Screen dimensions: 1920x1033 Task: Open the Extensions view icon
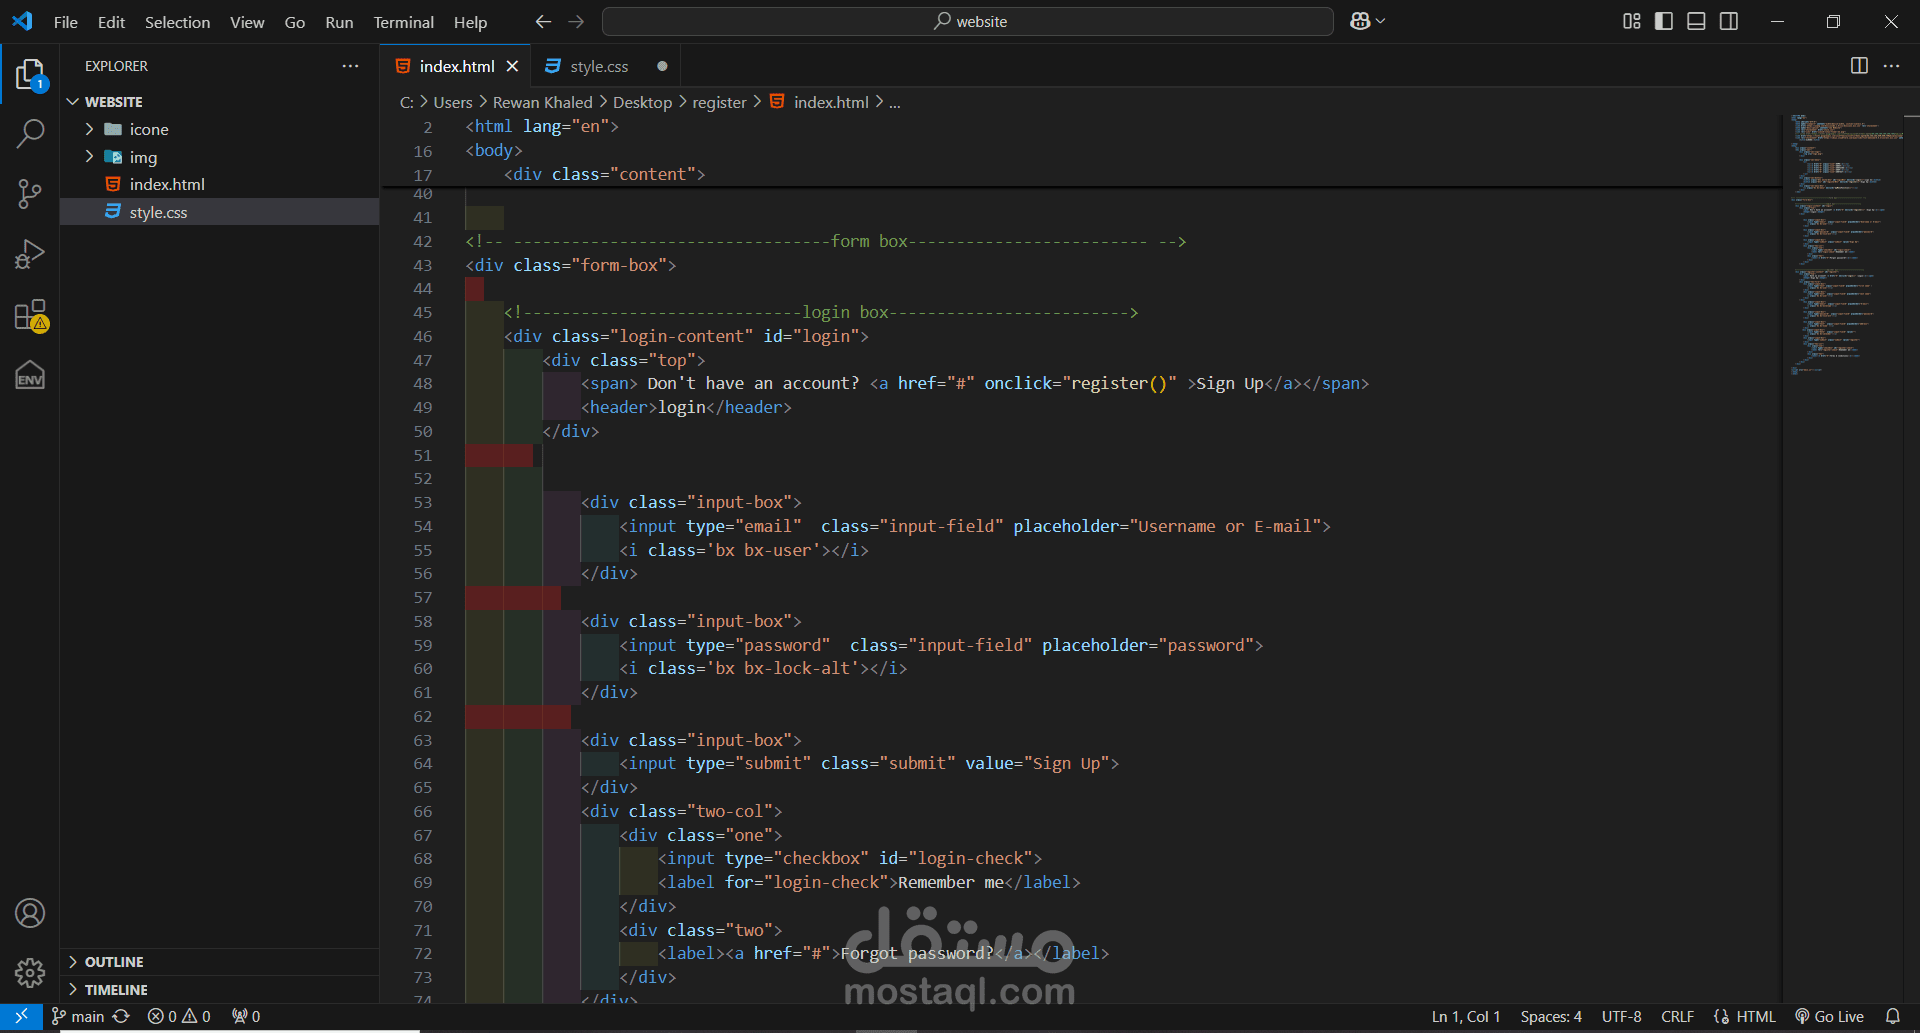(x=30, y=315)
